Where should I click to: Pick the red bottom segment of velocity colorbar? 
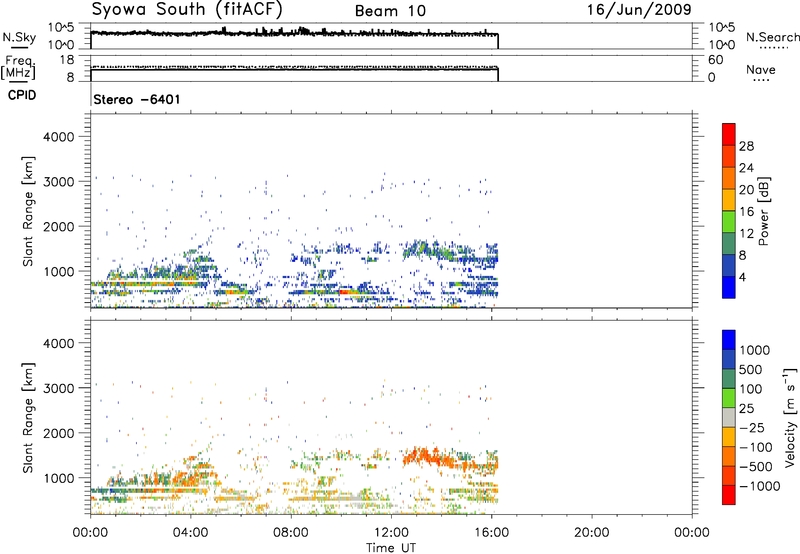(729, 495)
